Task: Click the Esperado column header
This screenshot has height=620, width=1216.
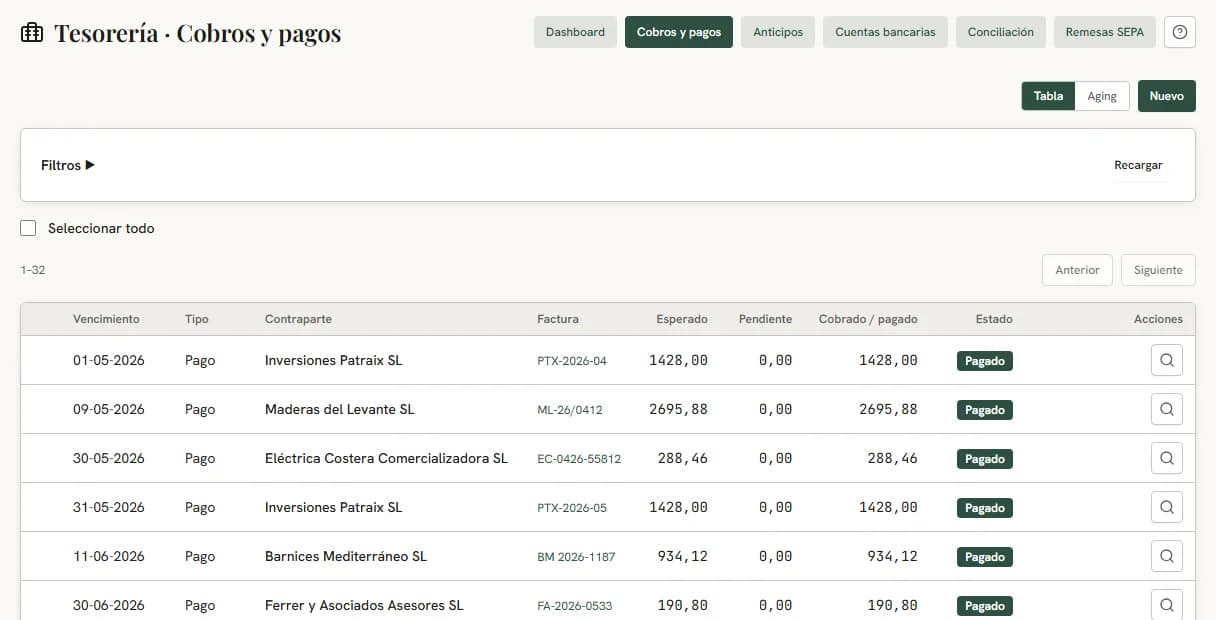Action: tap(682, 319)
